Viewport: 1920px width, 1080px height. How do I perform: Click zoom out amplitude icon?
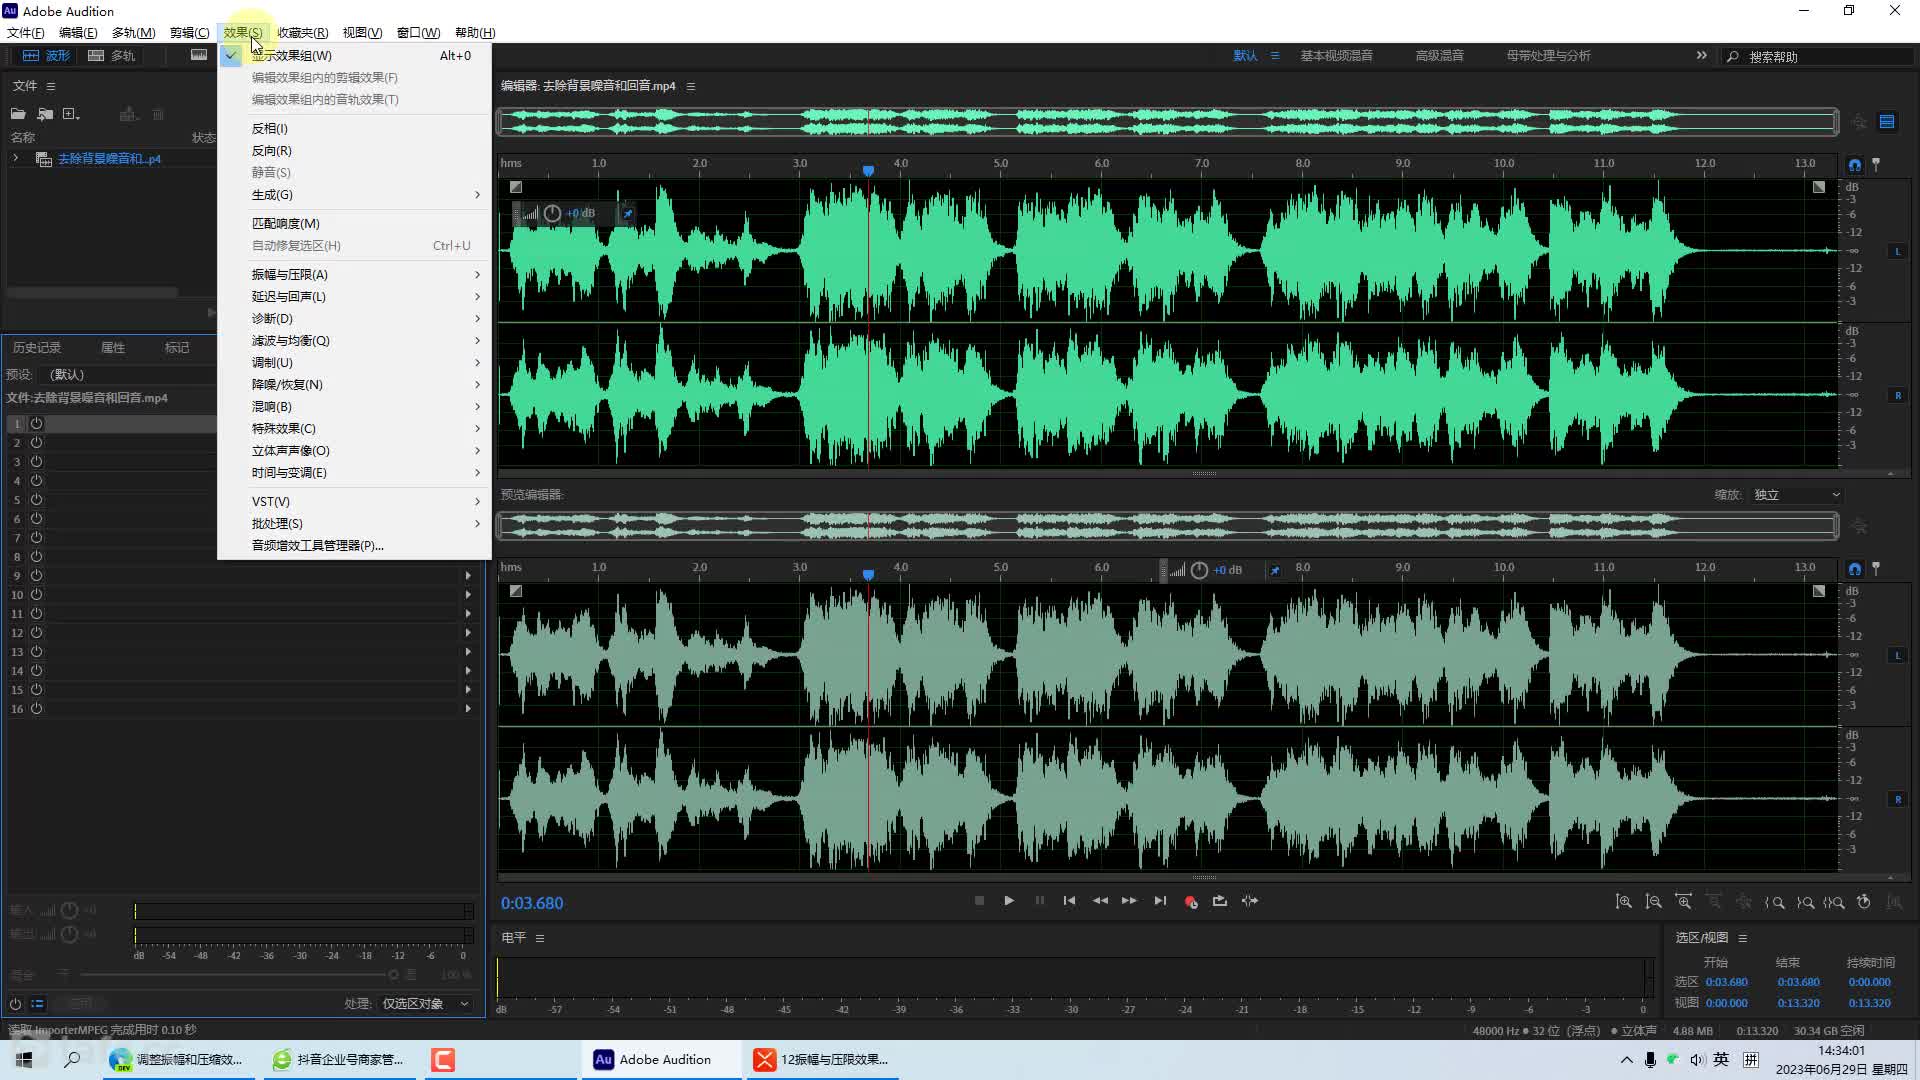pos(1654,902)
